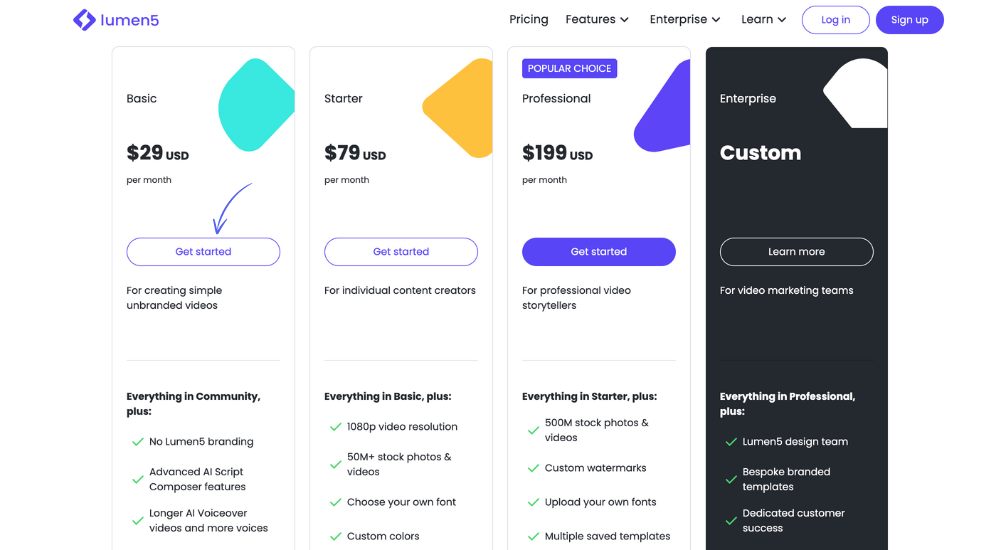
Task: Click checkmark beside Lumen5 design team
Action: [732, 442]
